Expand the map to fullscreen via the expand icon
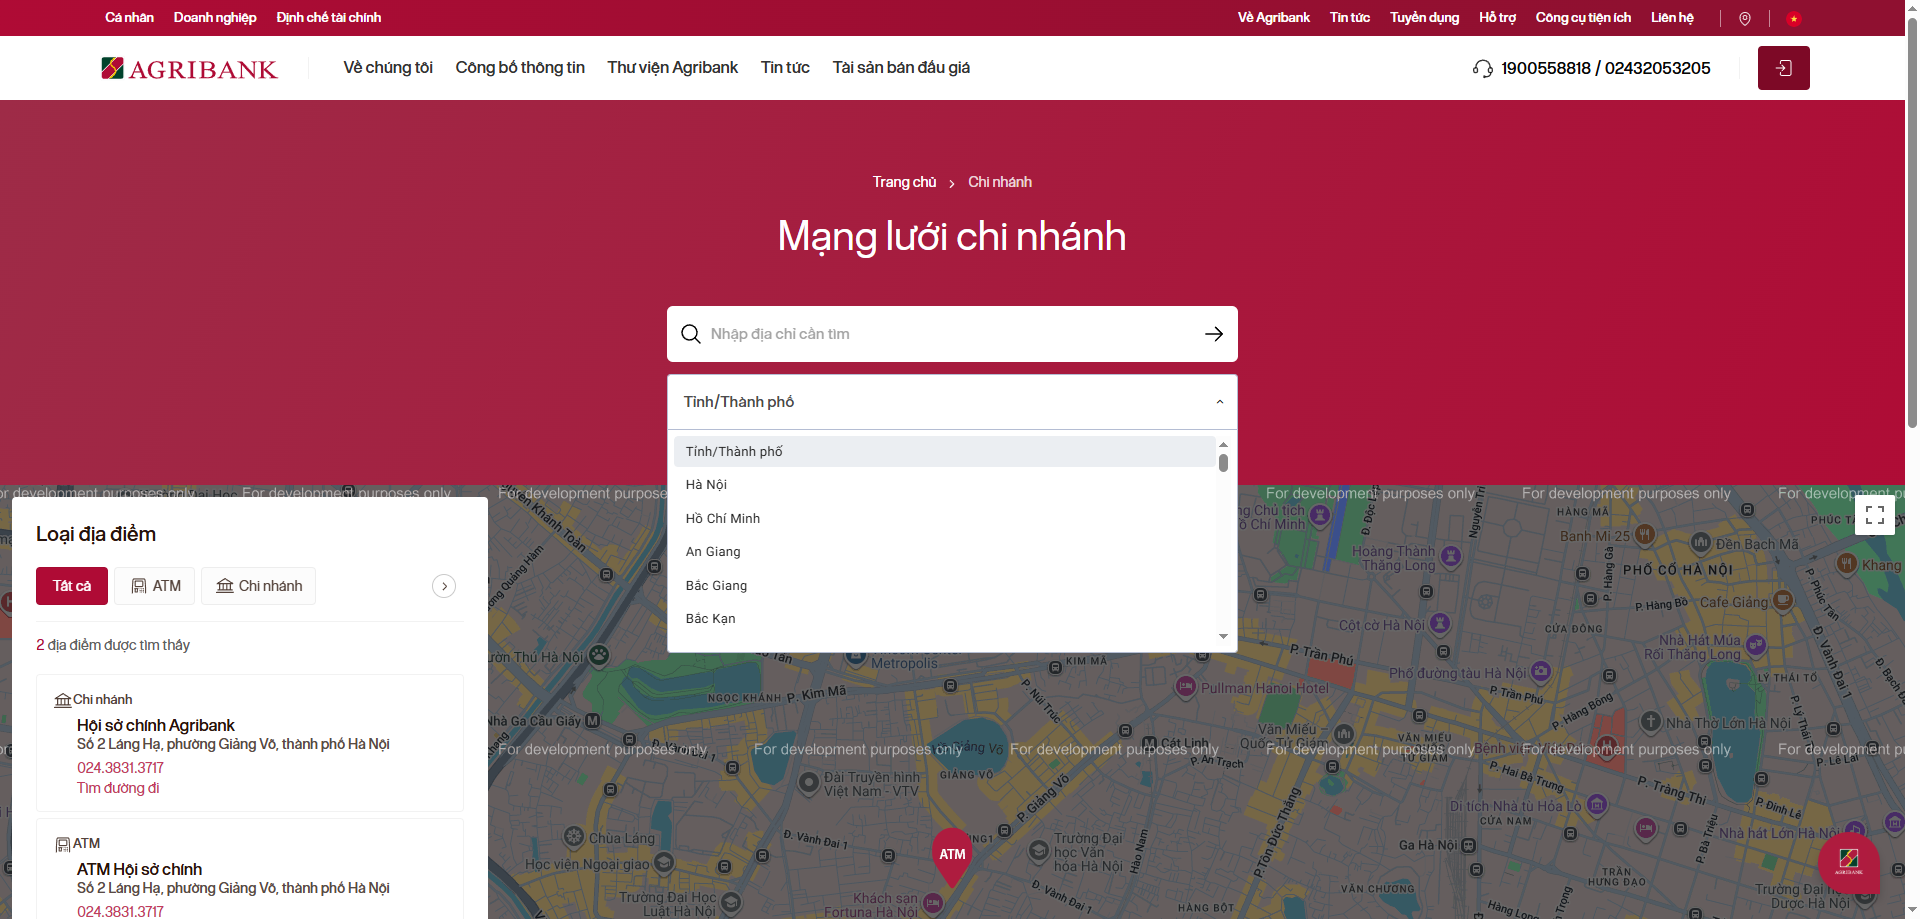1920x919 pixels. tap(1875, 514)
